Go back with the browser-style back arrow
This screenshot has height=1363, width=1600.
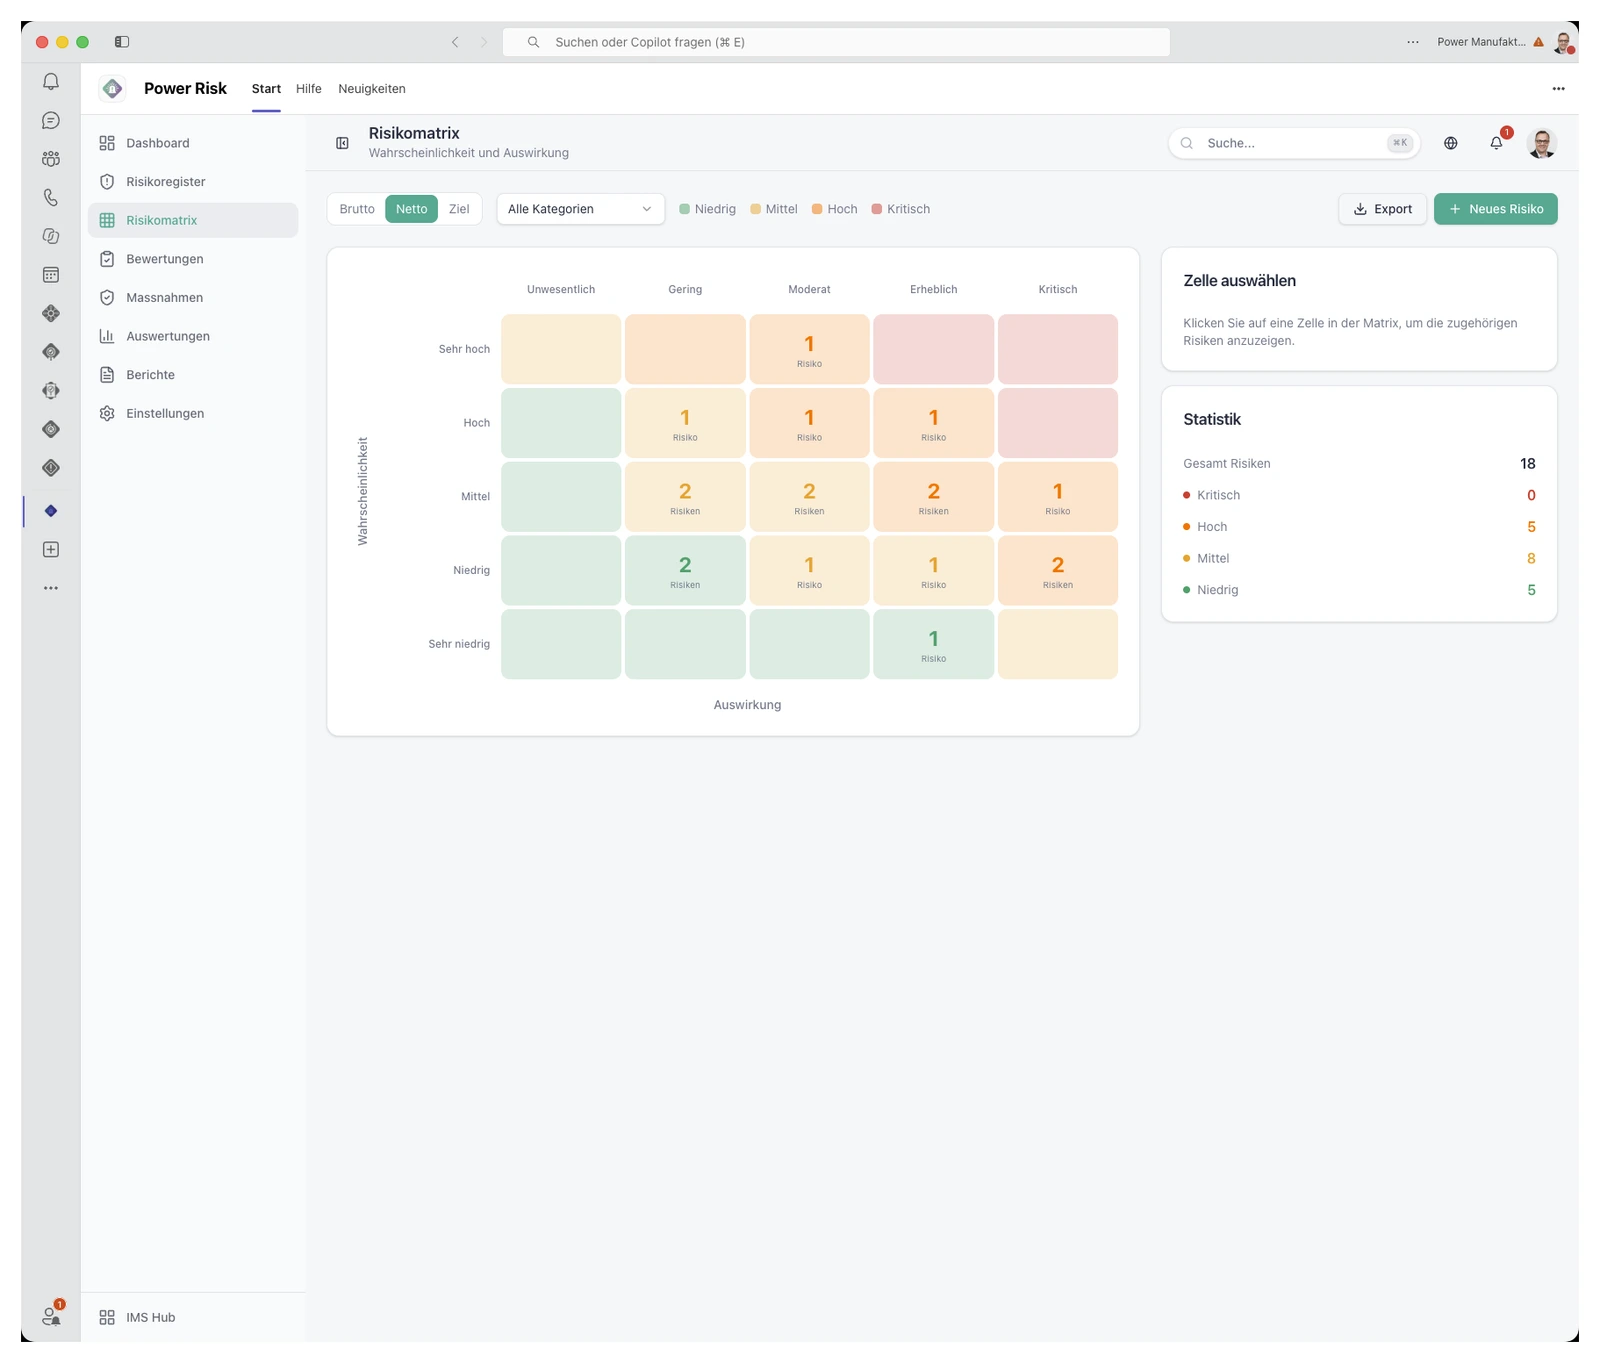click(x=455, y=42)
